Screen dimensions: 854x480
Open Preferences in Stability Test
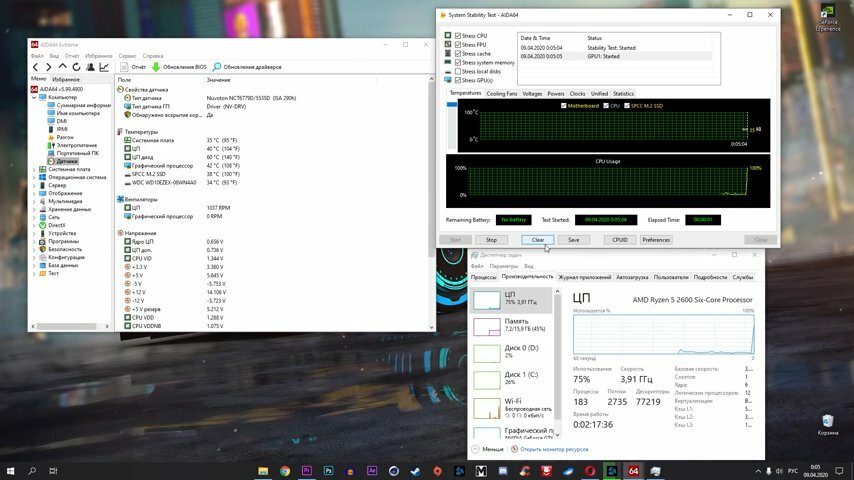[656, 240]
